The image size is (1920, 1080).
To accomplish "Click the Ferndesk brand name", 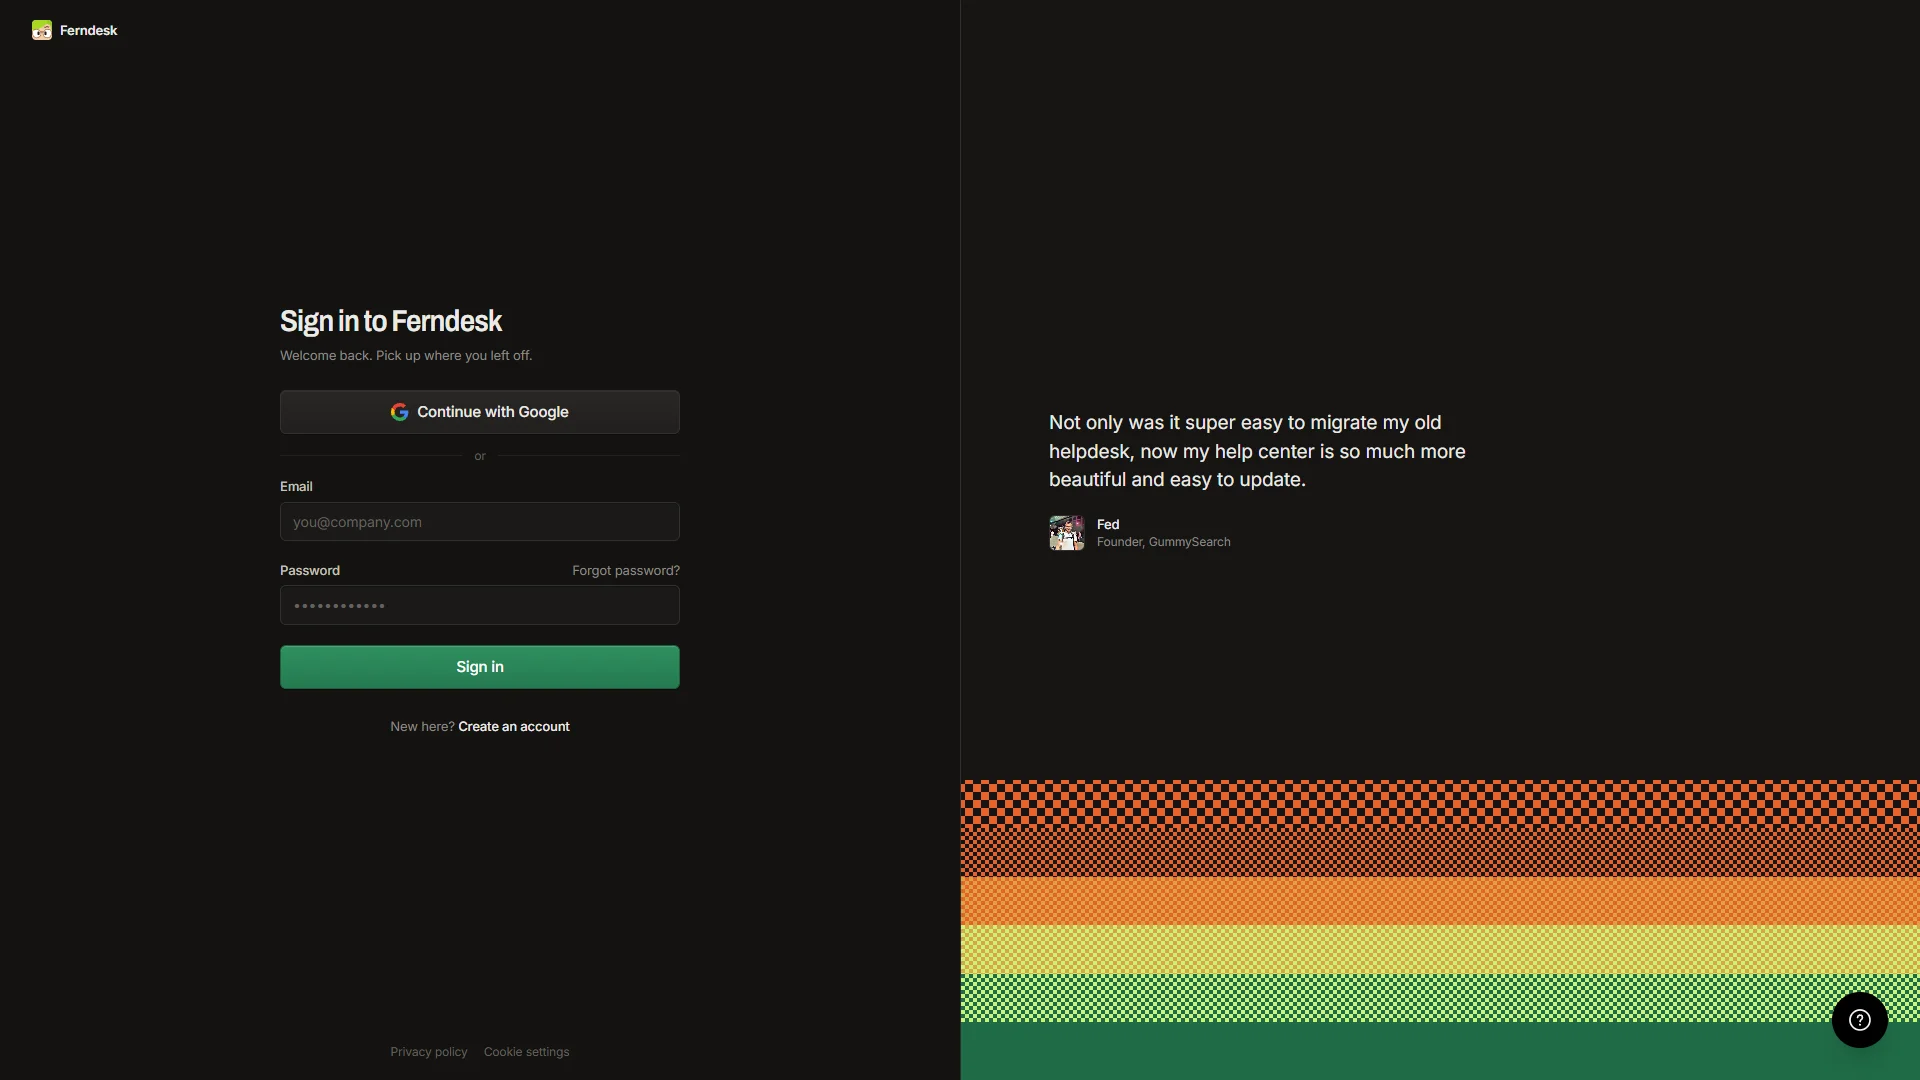I will click(88, 30).
